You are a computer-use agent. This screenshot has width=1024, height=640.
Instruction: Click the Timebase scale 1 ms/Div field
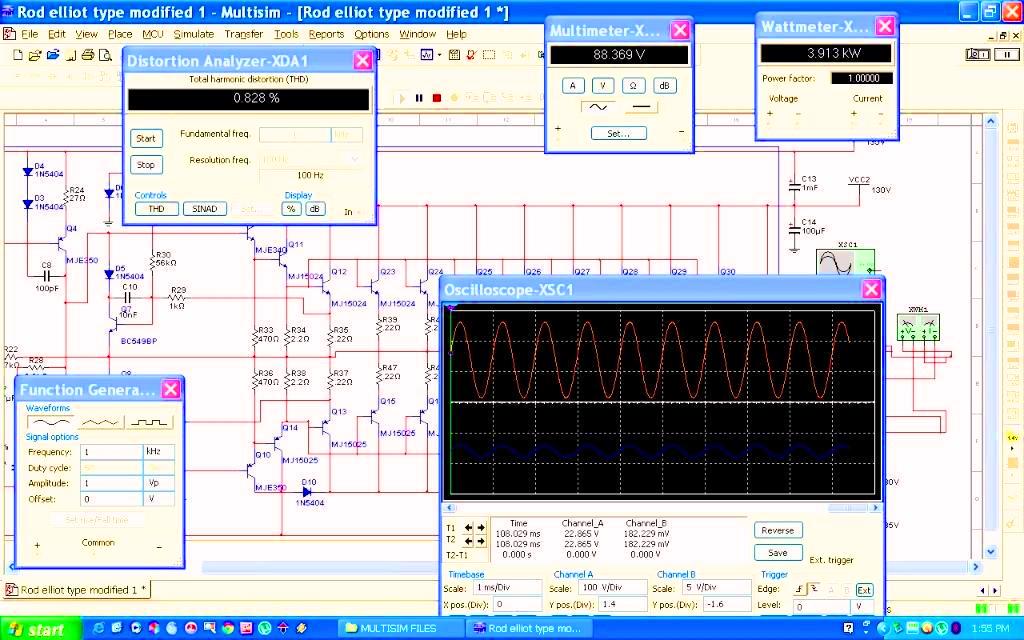pos(507,588)
